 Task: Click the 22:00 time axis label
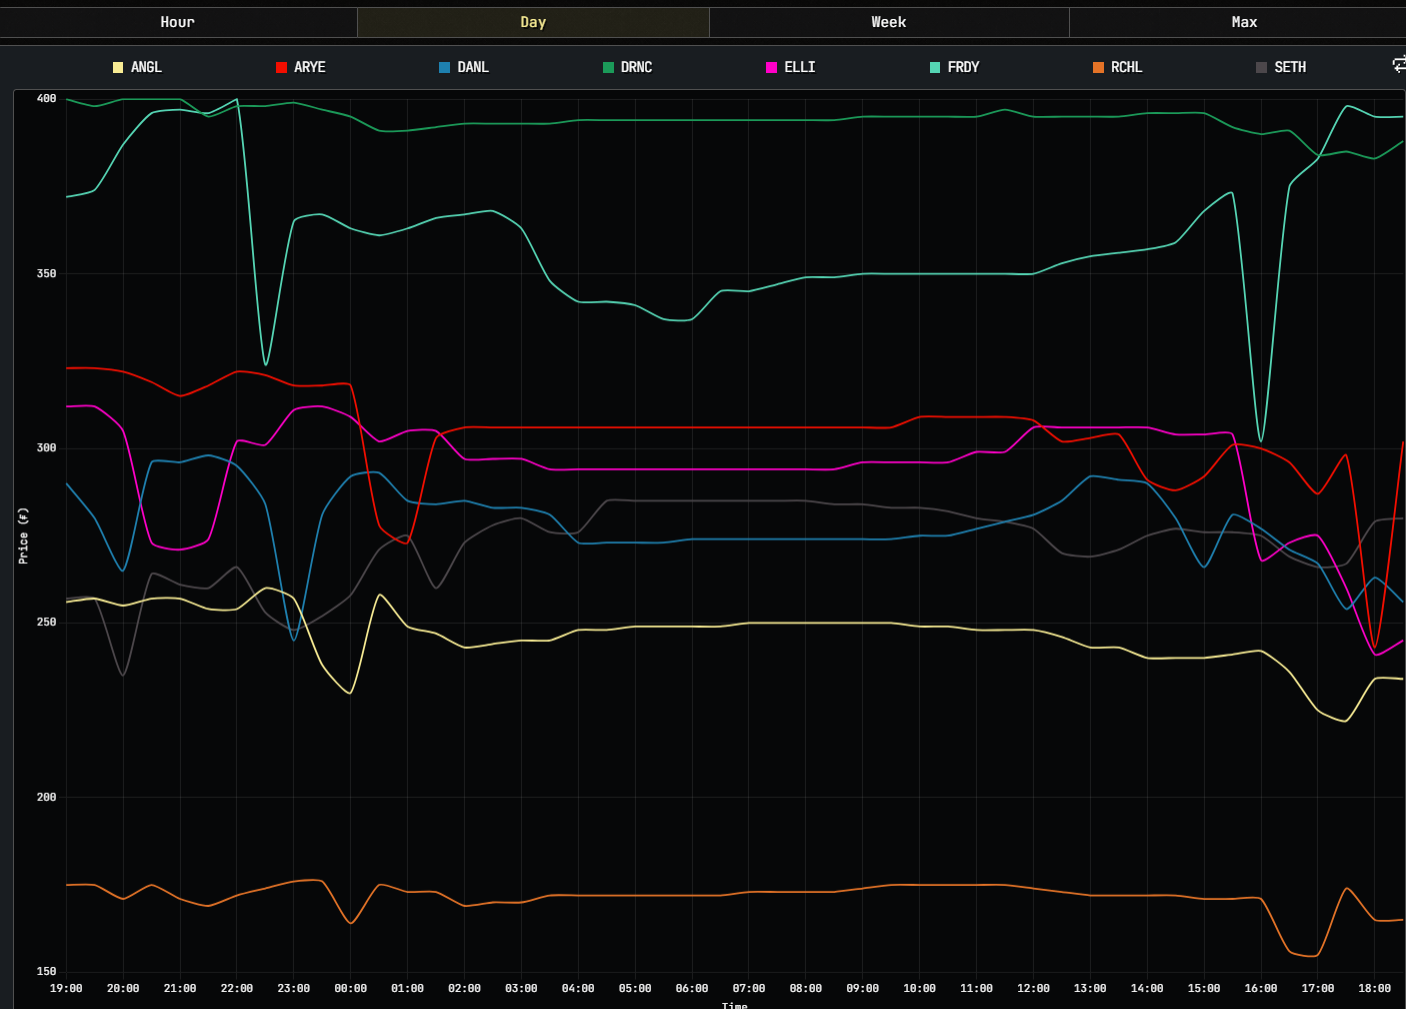(x=237, y=988)
